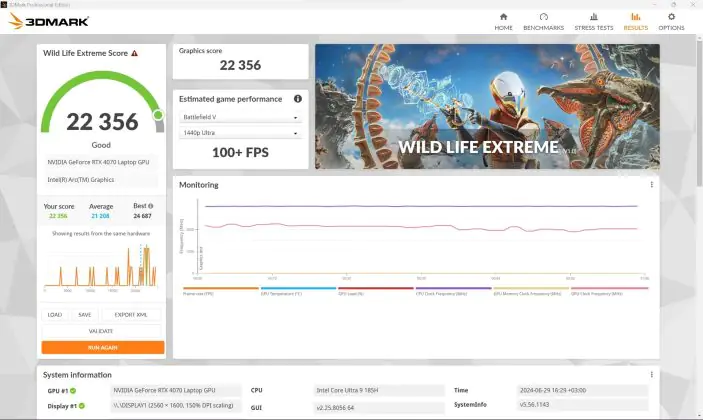Click the info icon next to Best
Screen dimensions: 703x420
coord(151,206)
